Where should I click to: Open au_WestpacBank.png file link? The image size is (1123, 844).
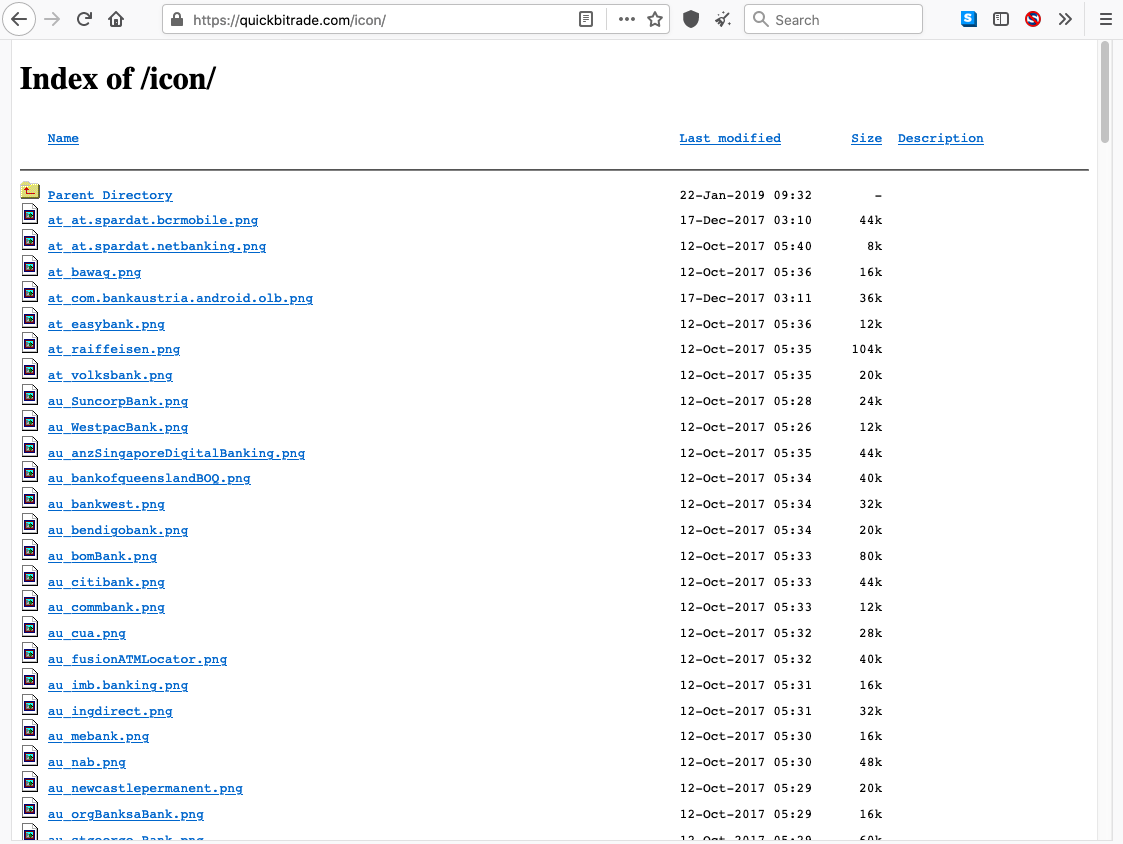[x=118, y=427]
